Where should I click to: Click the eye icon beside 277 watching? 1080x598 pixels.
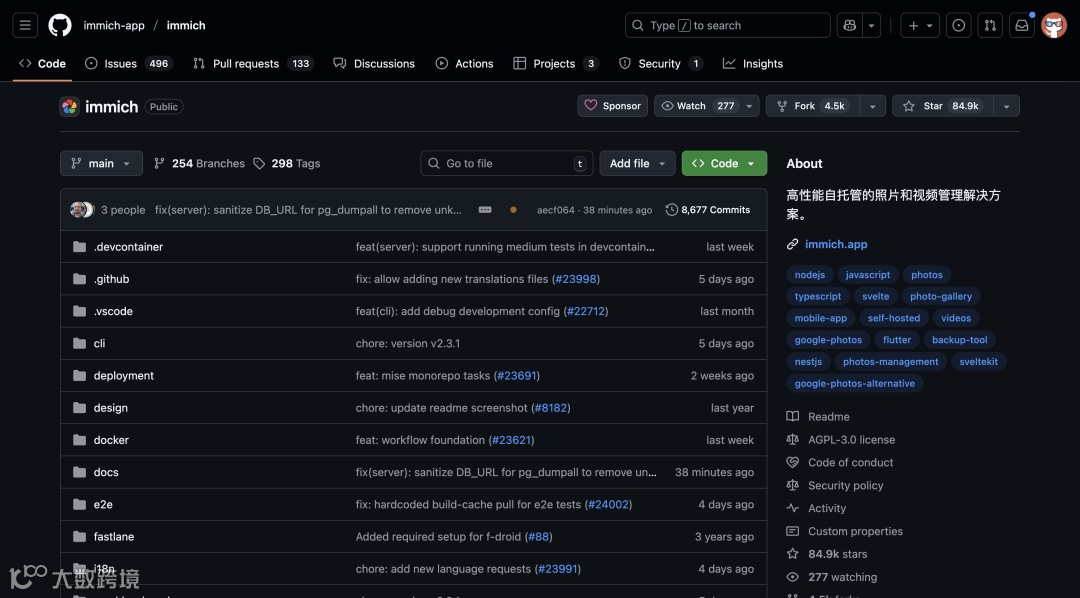pos(793,577)
